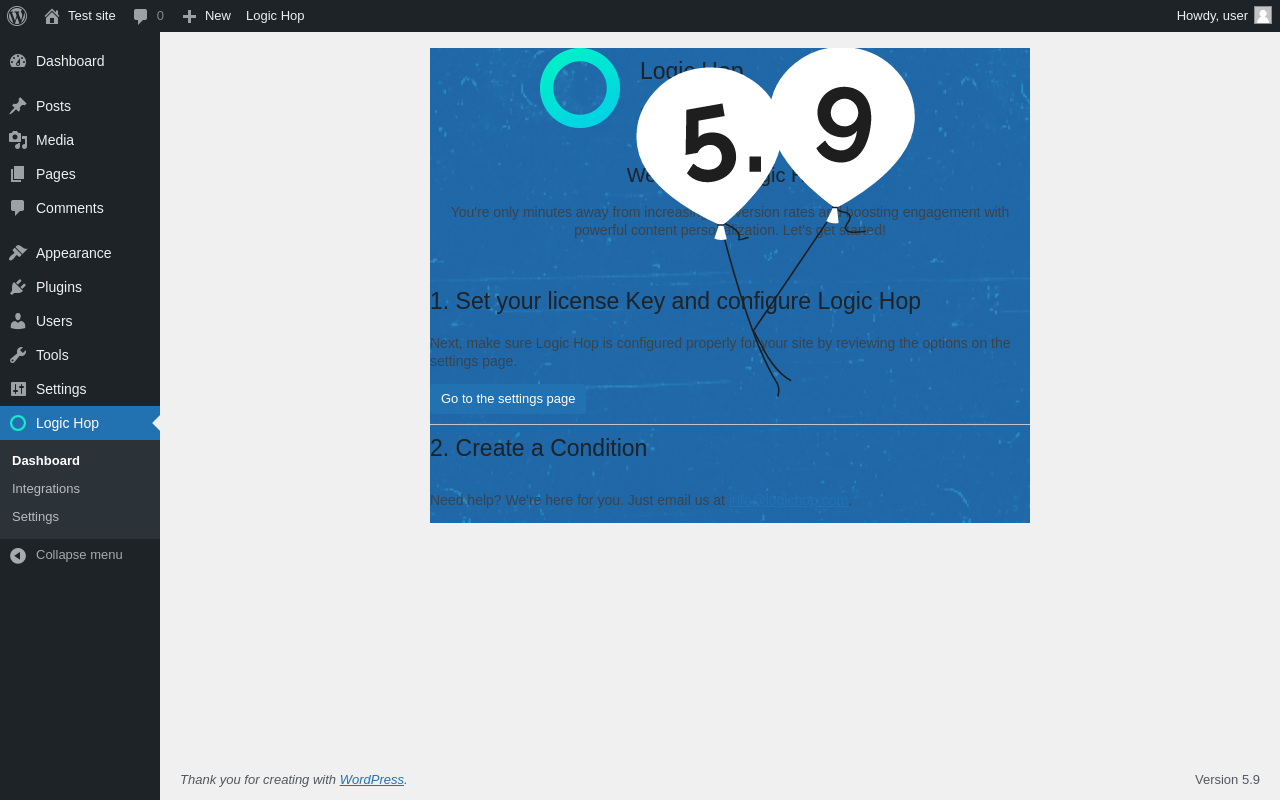The image size is (1280, 800).
Task: Open the comments bubble in admin bar
Action: (x=141, y=16)
